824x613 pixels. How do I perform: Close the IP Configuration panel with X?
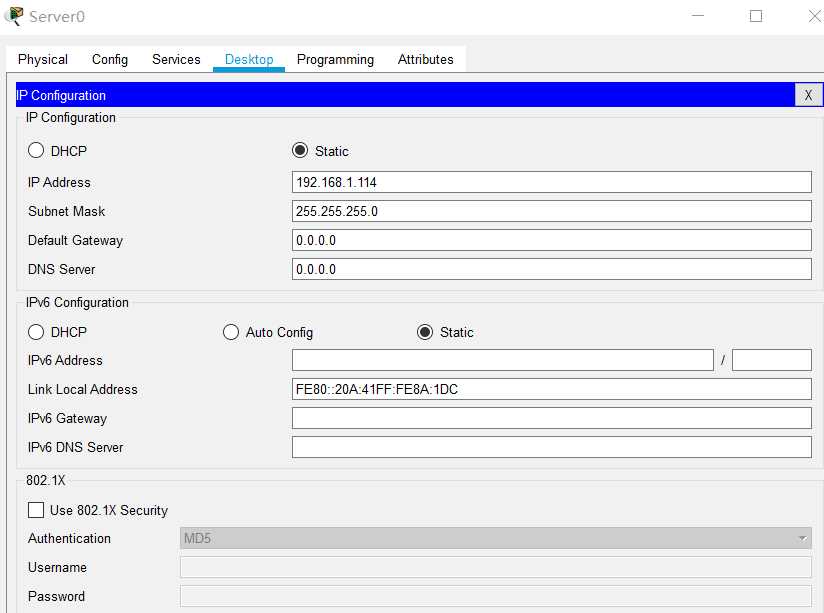(808, 95)
